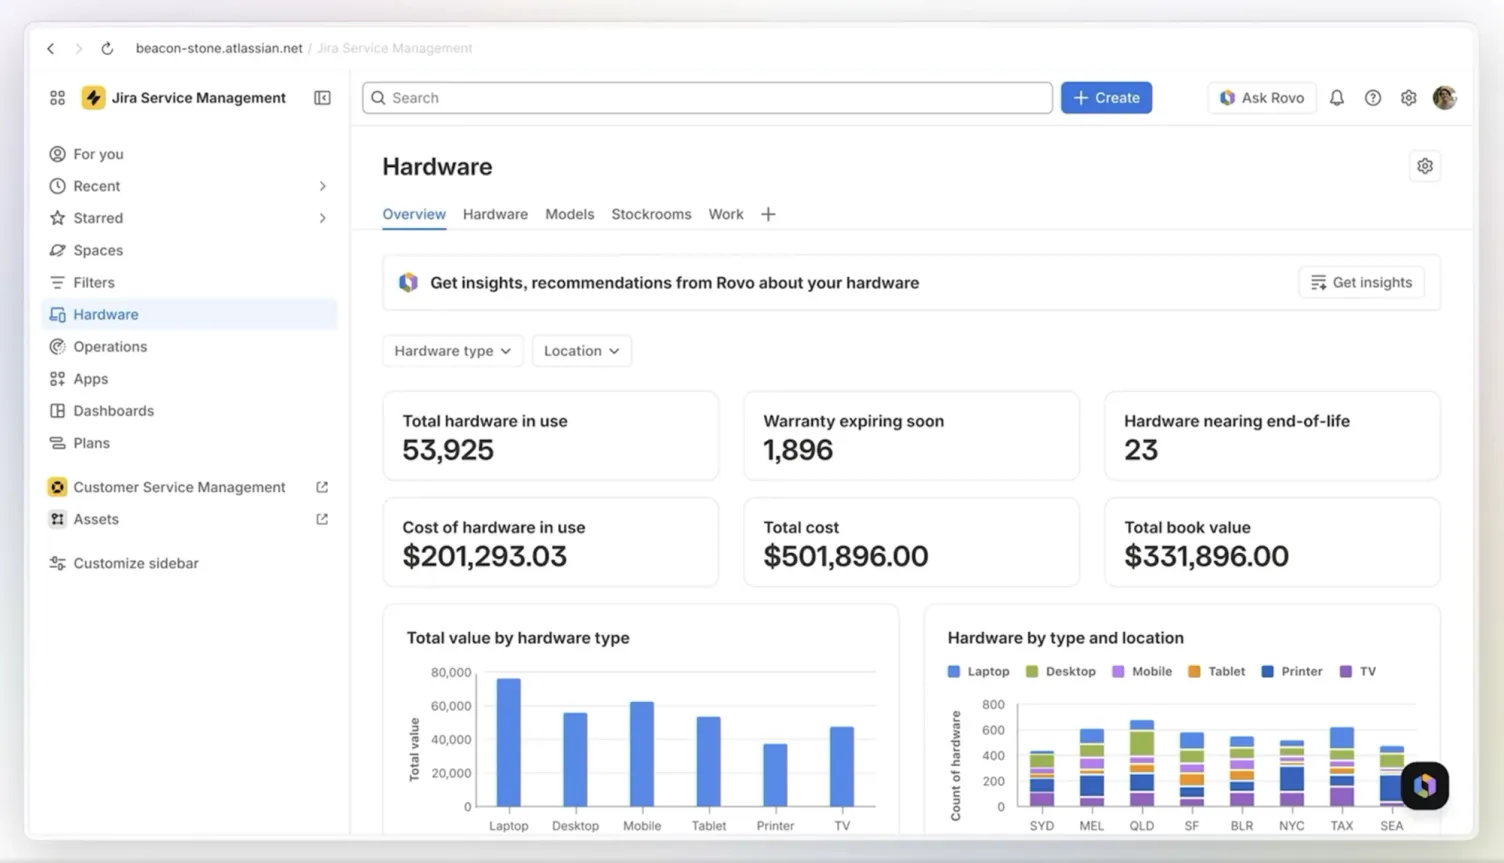Image resolution: width=1504 pixels, height=863 pixels.
Task: Go back with browser back arrow
Action: point(51,48)
